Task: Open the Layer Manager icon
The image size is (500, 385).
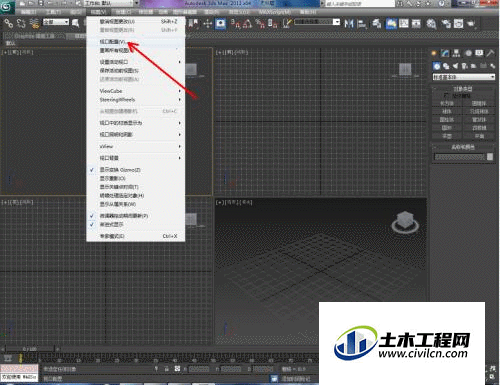Action: pos(377,24)
